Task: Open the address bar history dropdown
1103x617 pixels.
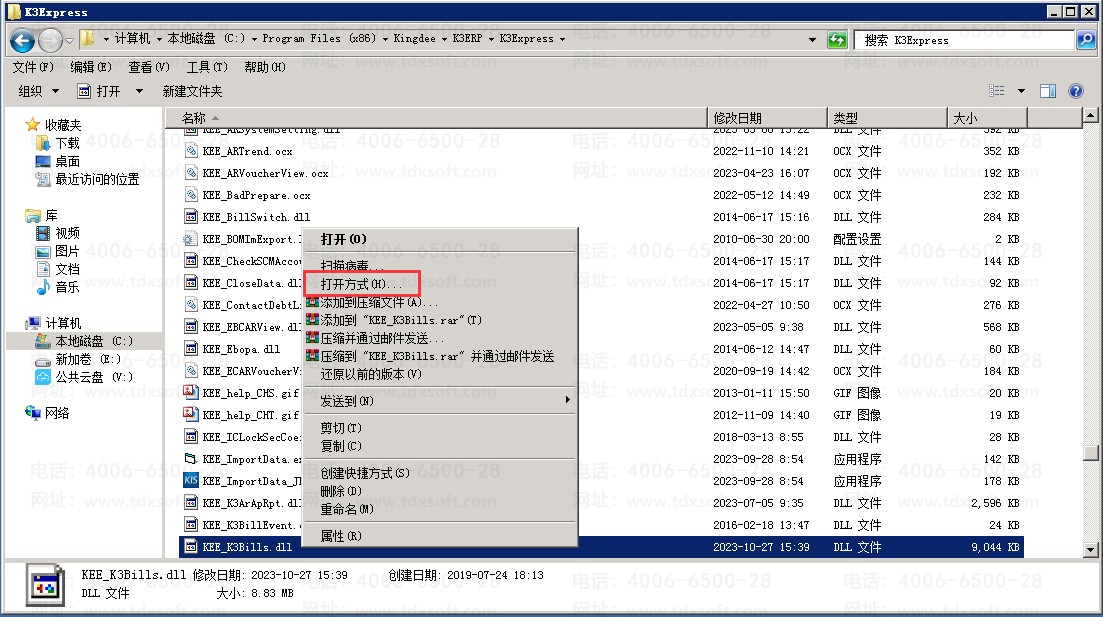Action: tap(812, 40)
